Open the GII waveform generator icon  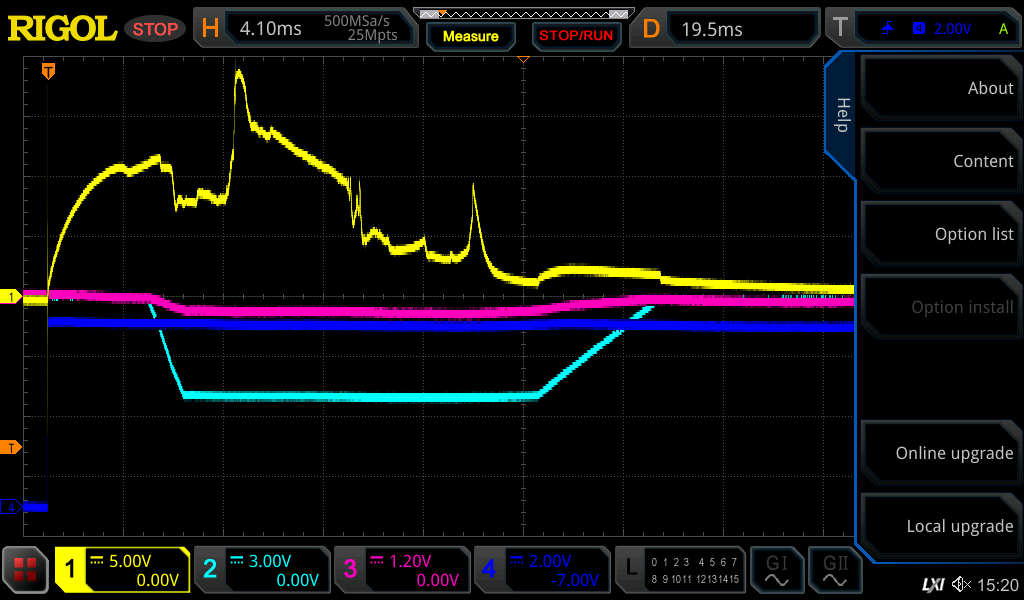(836, 570)
